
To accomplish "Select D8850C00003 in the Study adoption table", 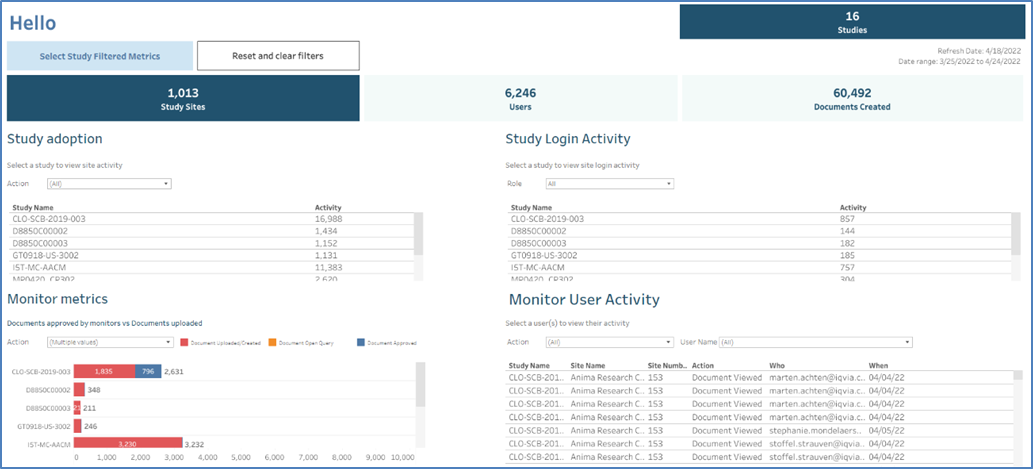I will click(40, 243).
